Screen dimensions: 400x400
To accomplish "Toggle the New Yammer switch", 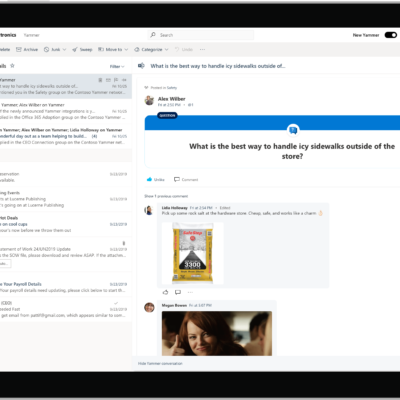I will (390, 35).
